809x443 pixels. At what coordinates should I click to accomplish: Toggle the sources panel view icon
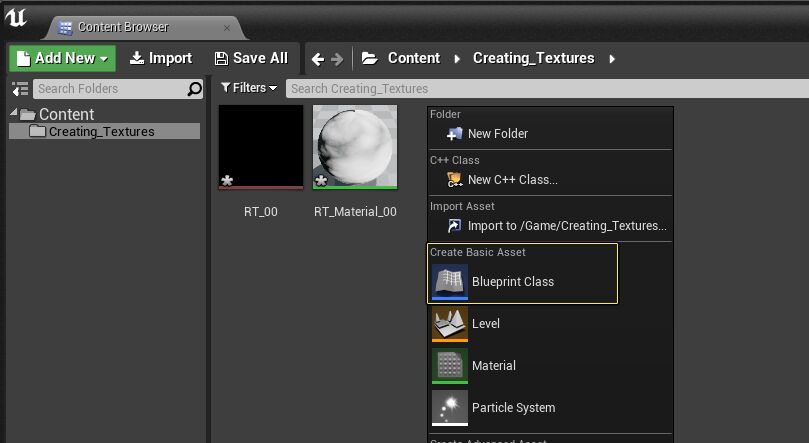20,89
